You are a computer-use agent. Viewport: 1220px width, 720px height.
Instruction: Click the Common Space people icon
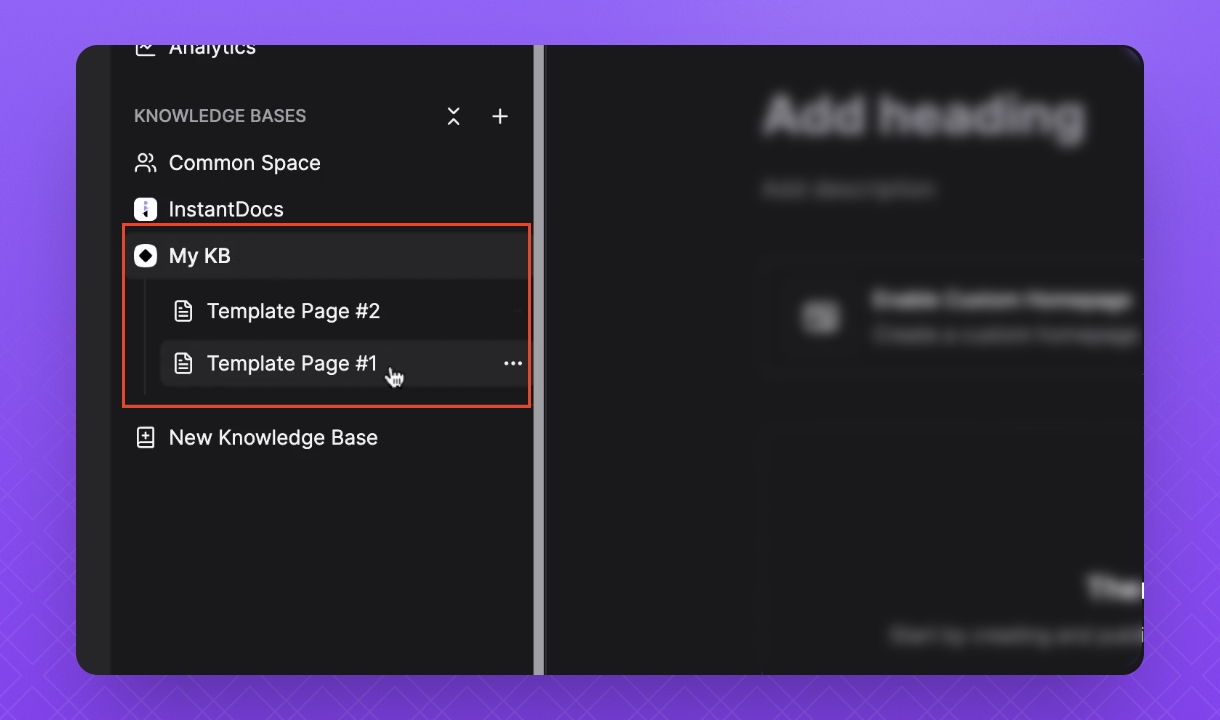pos(146,163)
